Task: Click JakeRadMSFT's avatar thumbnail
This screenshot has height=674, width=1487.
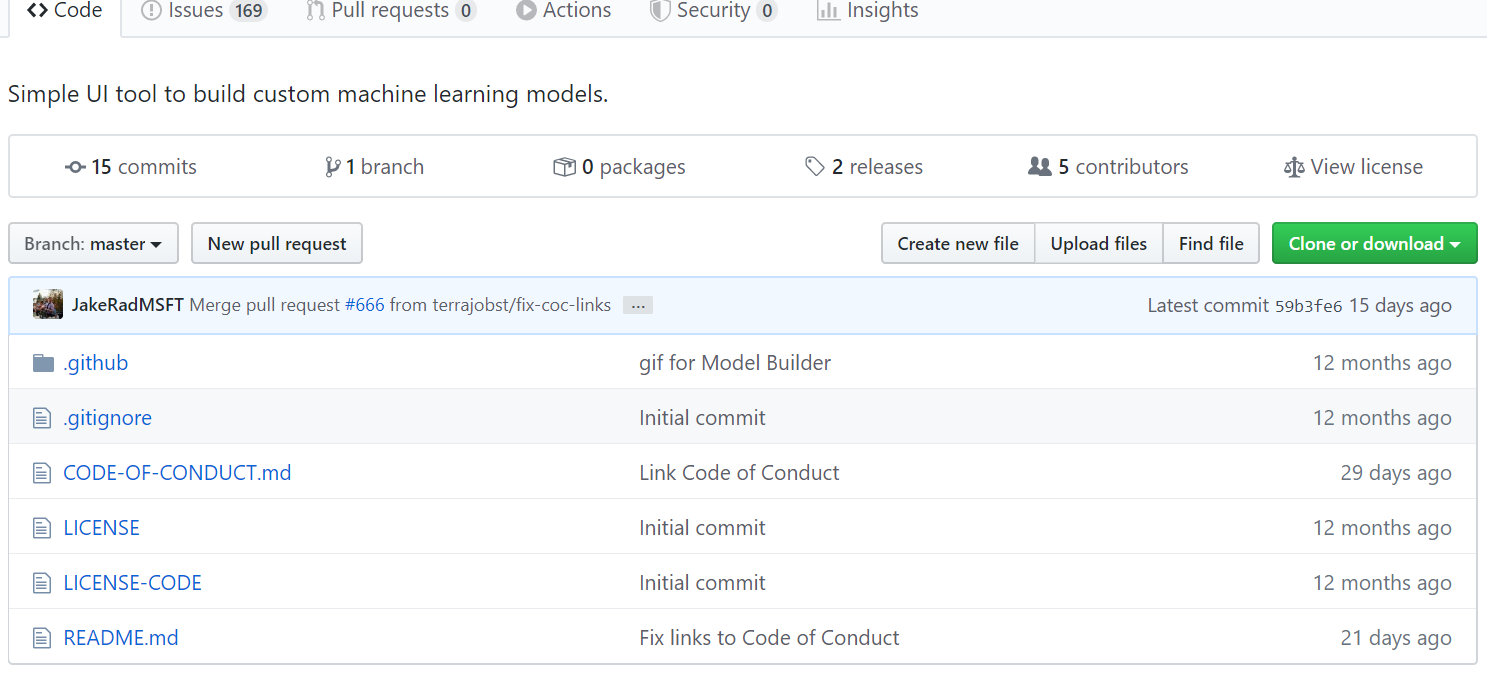Action: coord(47,304)
